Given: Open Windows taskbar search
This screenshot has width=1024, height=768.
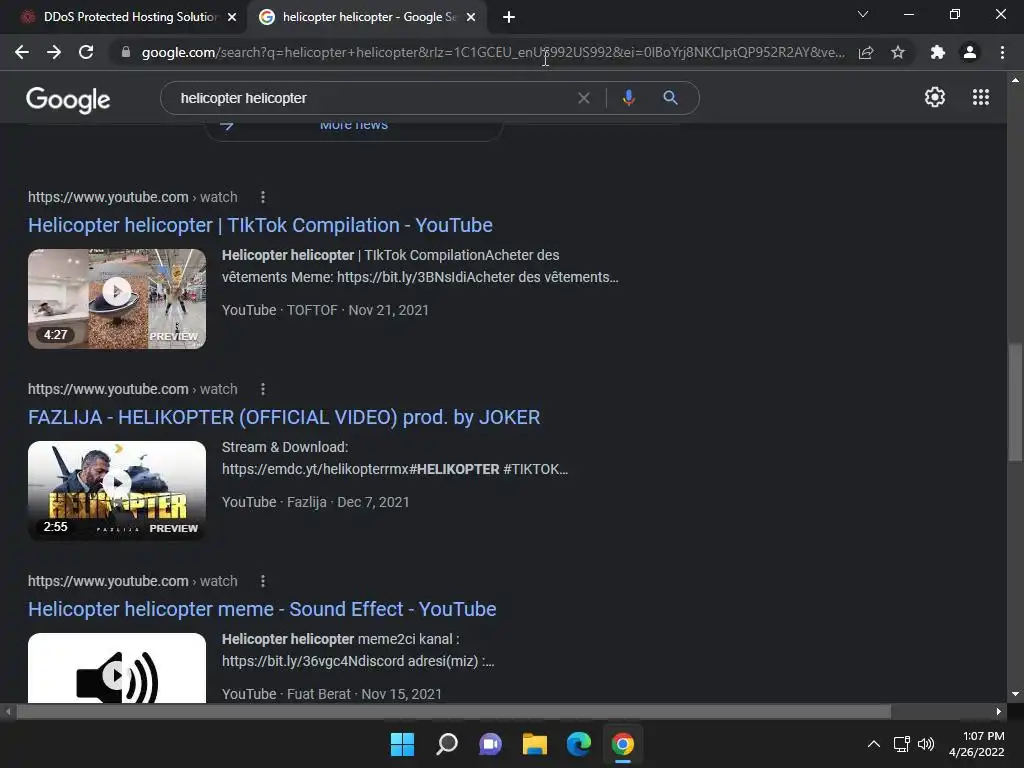Looking at the screenshot, I should click(447, 744).
